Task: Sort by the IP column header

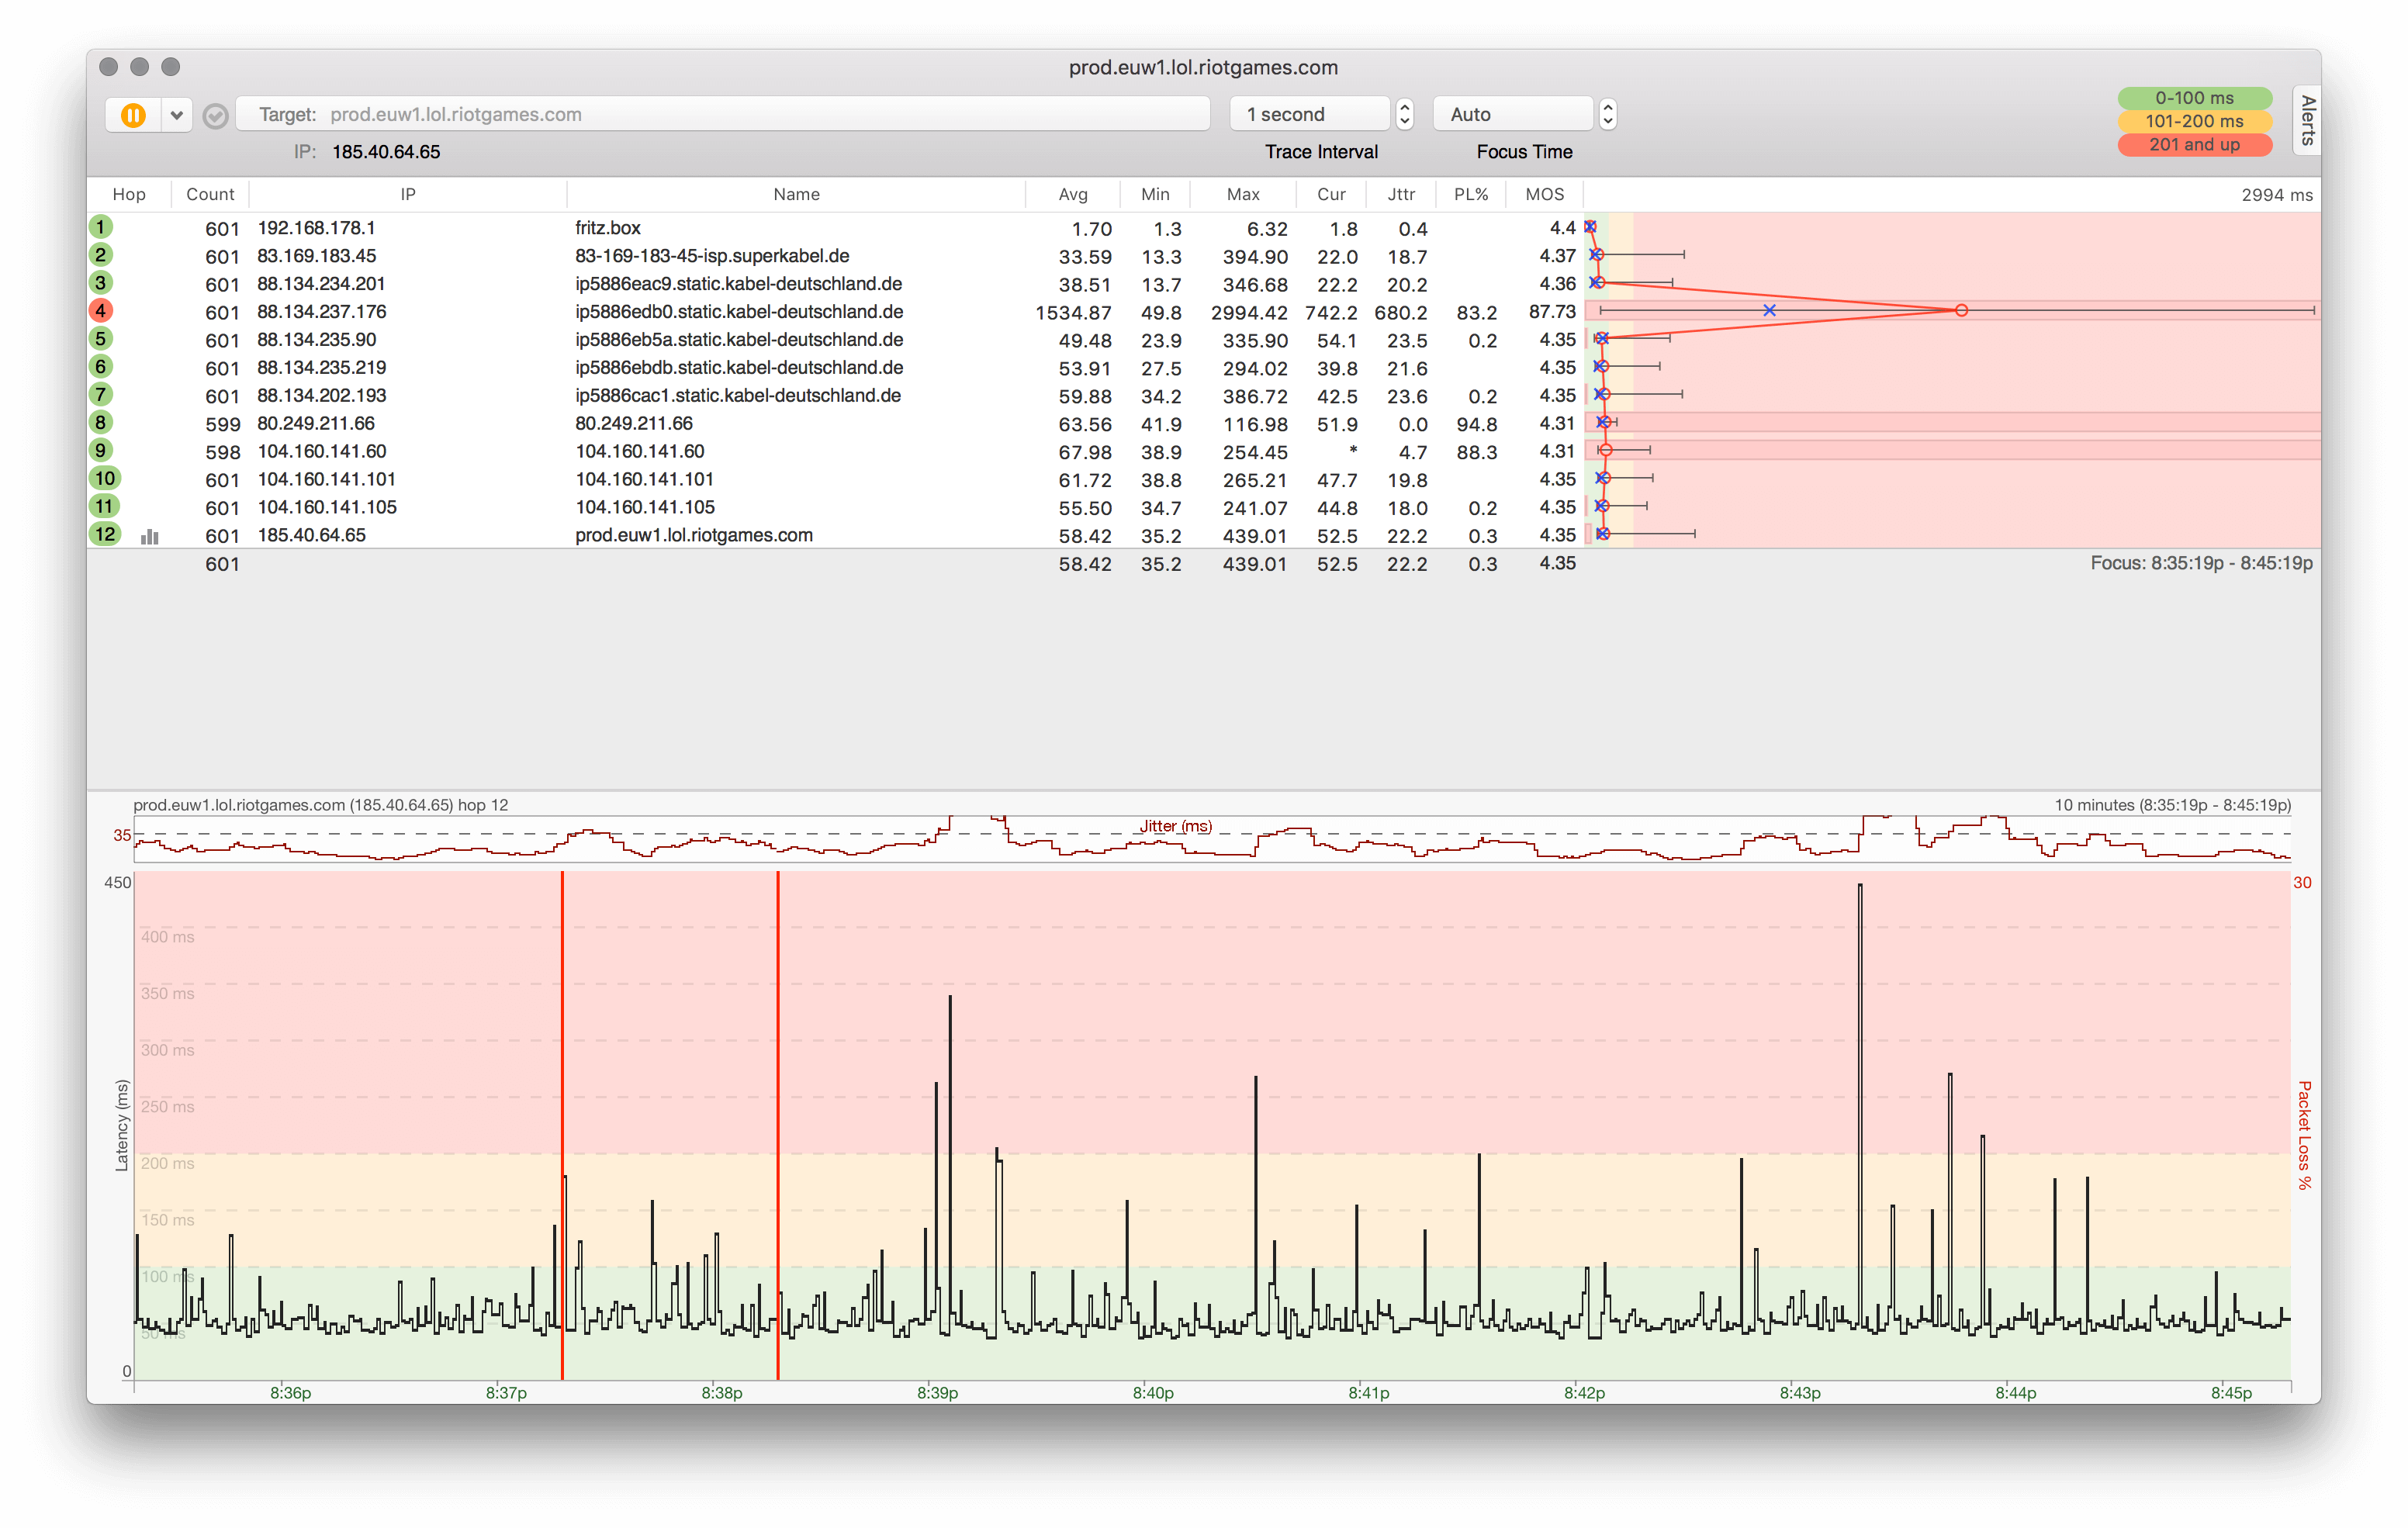Action: (x=408, y=194)
